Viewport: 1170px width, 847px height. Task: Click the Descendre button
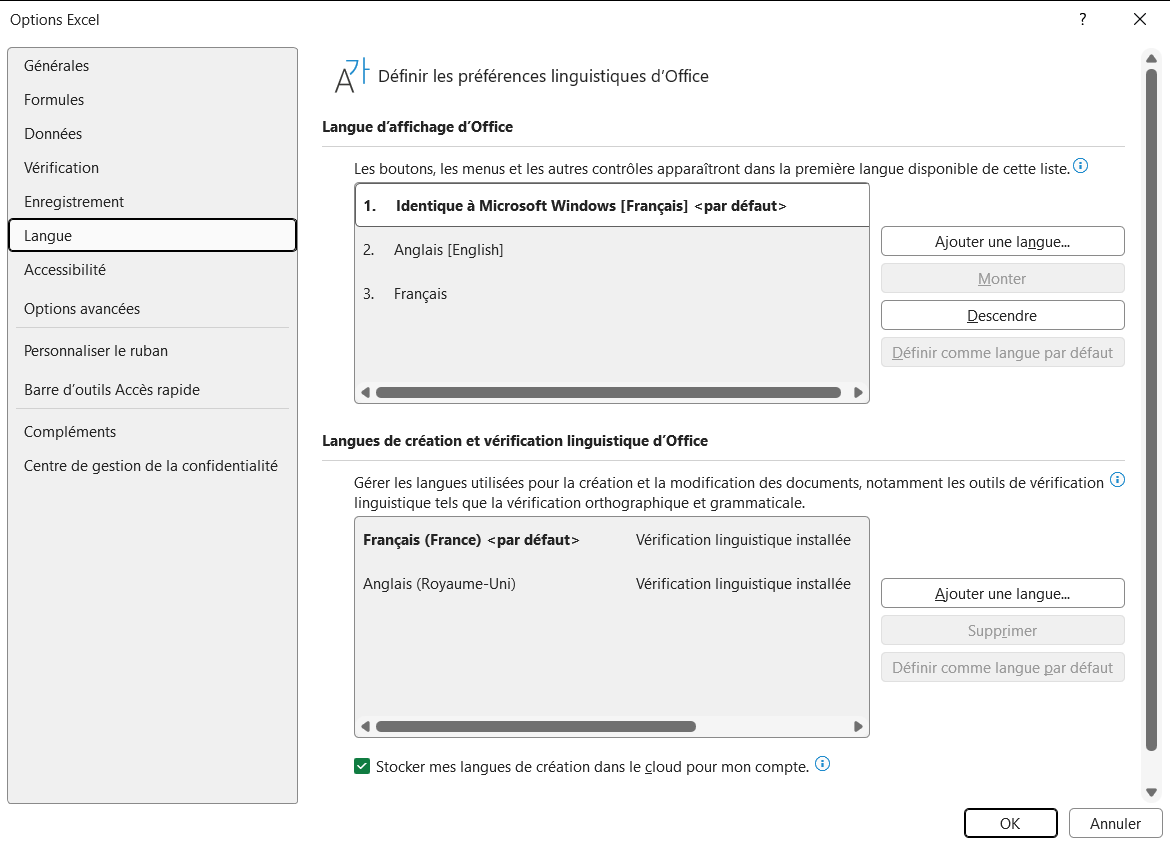click(x=1002, y=316)
